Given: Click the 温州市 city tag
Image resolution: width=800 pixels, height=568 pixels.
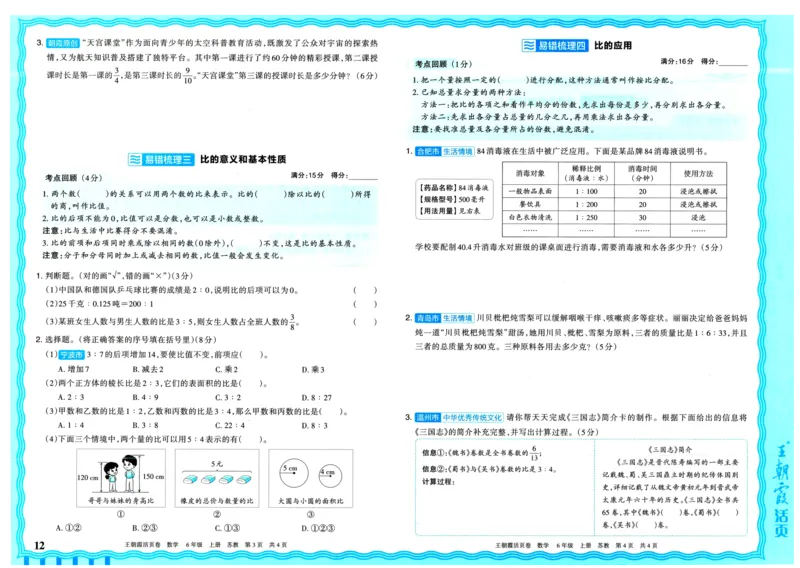Looking at the screenshot, I should click(x=428, y=417).
